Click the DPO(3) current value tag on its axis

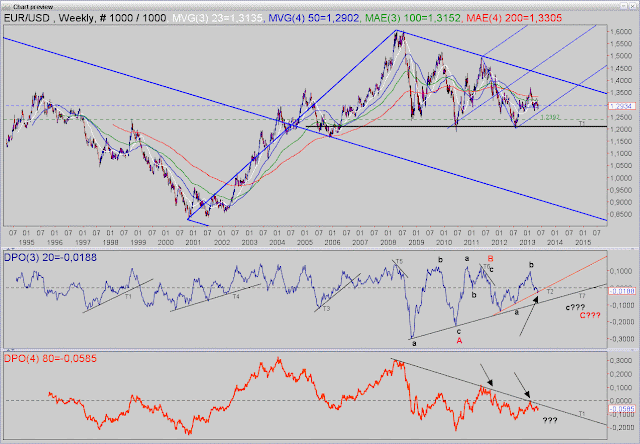pos(622,291)
